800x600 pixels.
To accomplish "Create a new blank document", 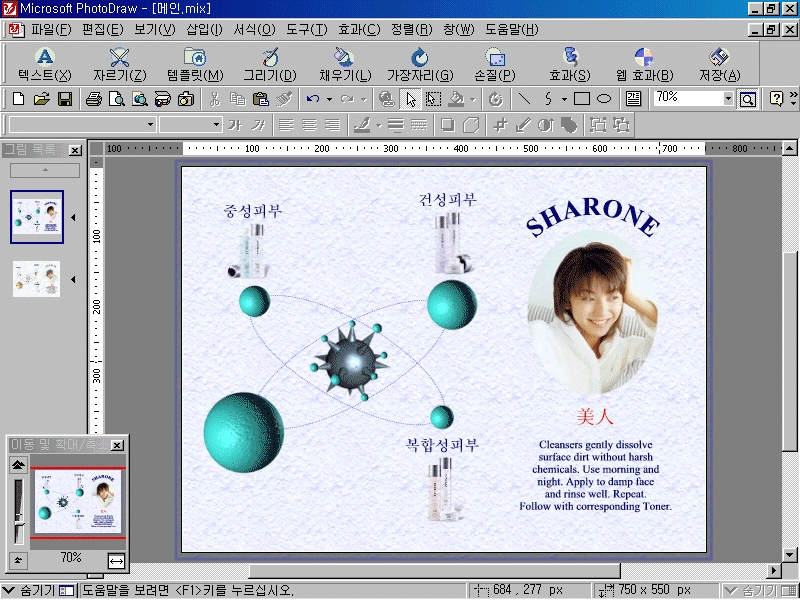I will [18, 99].
